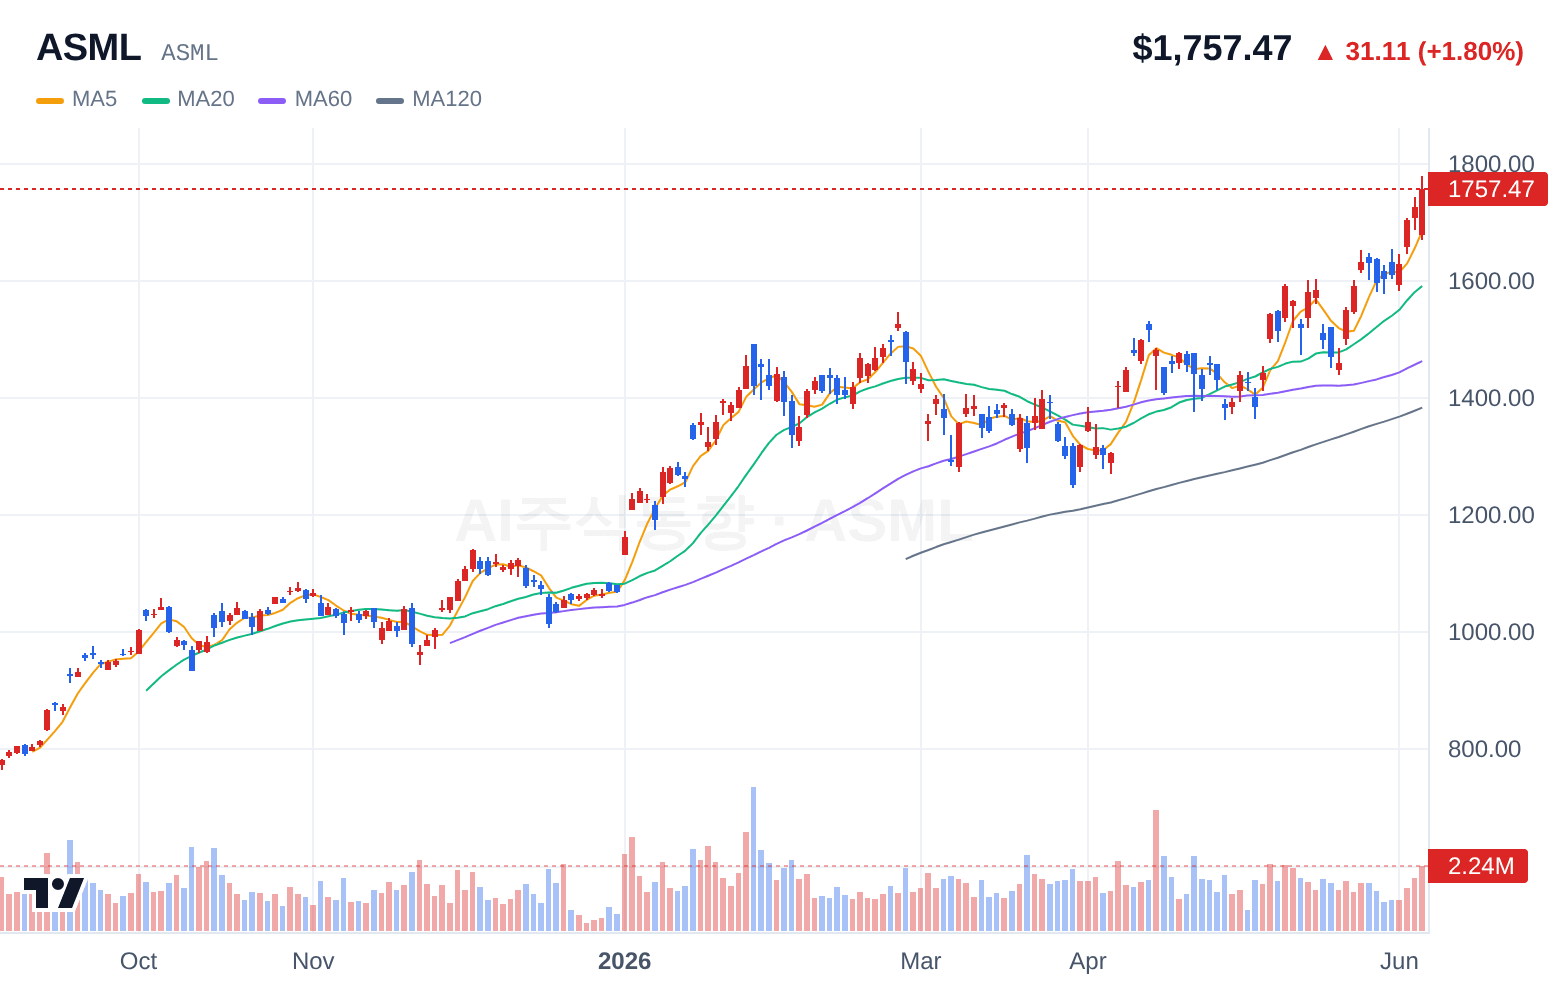1560x988 pixels.
Task: Click the MA60 purple legend swatch
Action: coord(272,100)
